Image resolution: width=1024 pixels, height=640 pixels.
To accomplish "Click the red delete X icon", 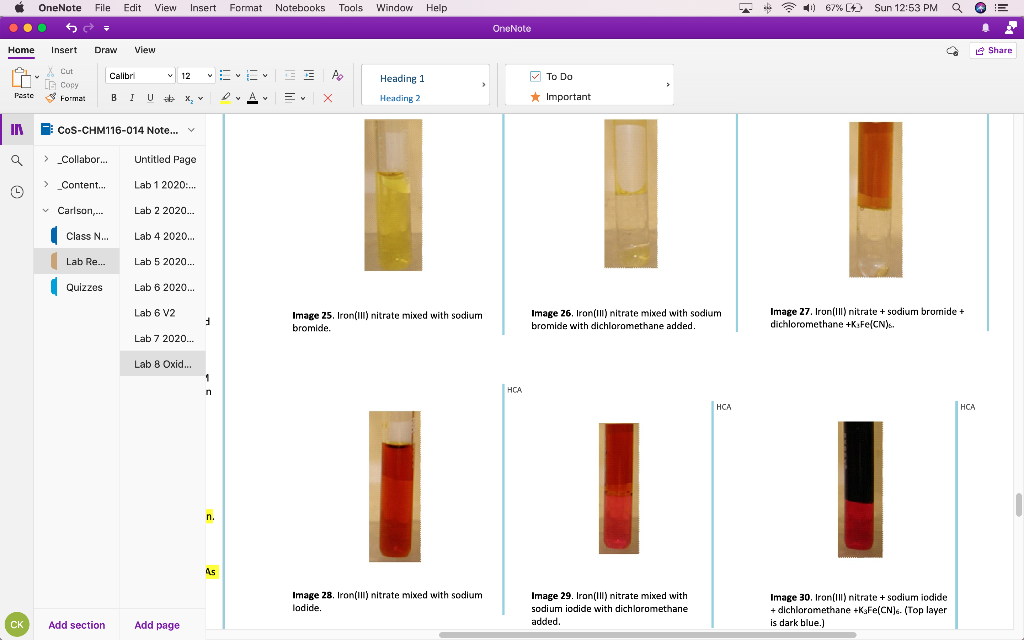I will (328, 98).
